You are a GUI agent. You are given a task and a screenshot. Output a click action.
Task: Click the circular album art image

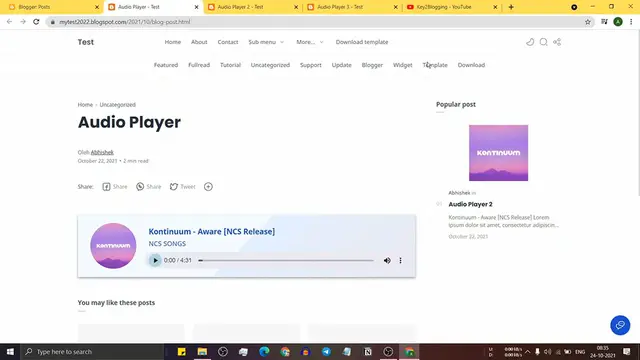click(113, 246)
